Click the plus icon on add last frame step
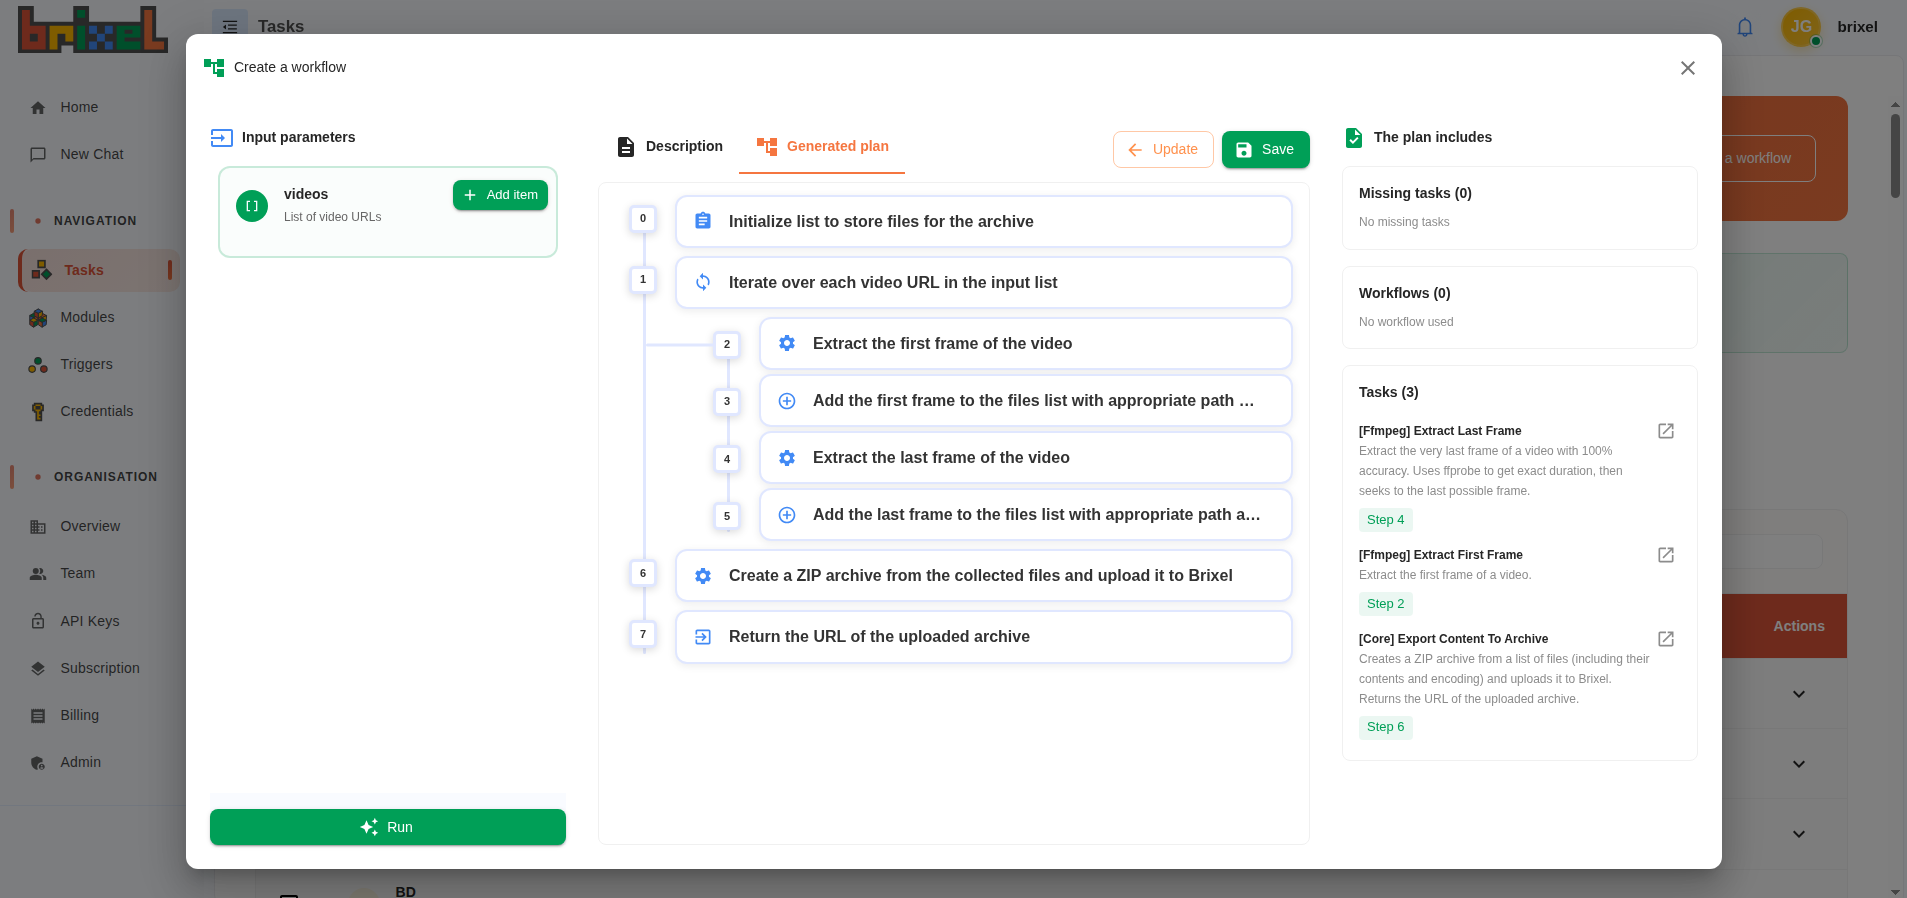The image size is (1907, 898). (787, 515)
